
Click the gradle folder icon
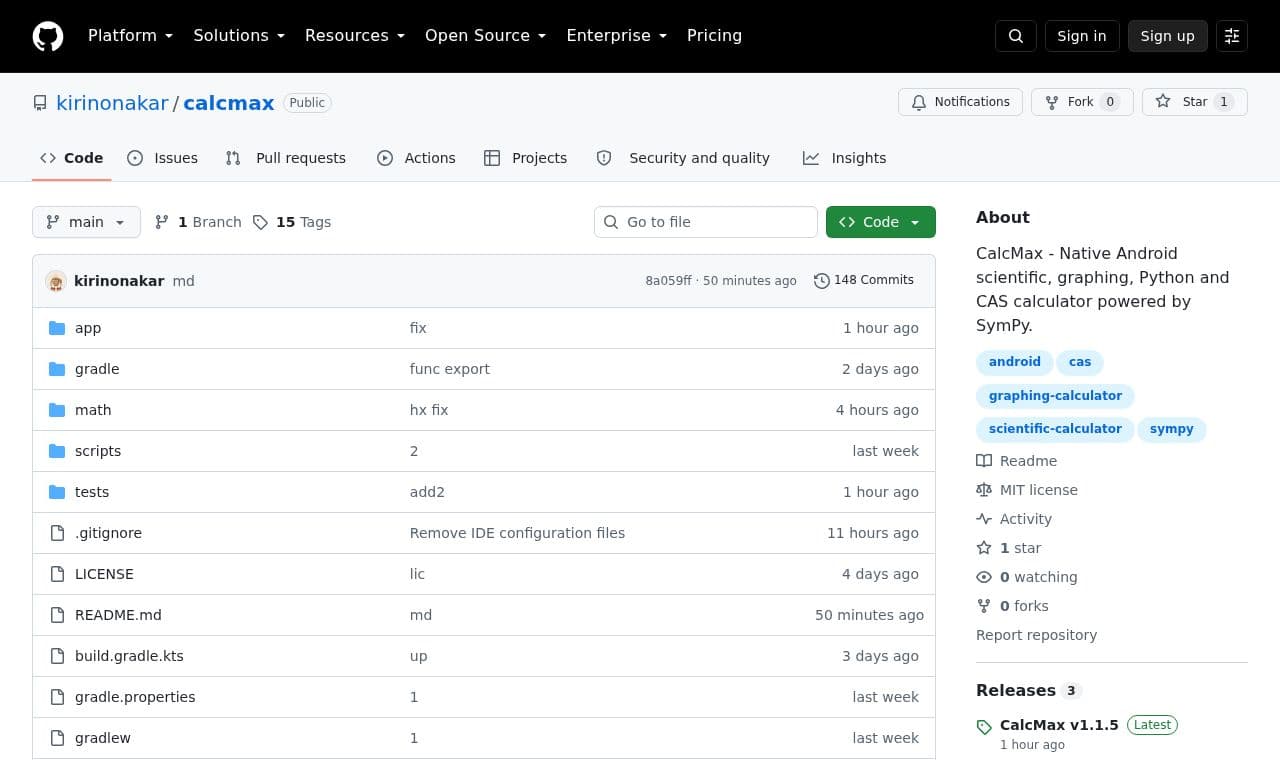click(x=57, y=369)
